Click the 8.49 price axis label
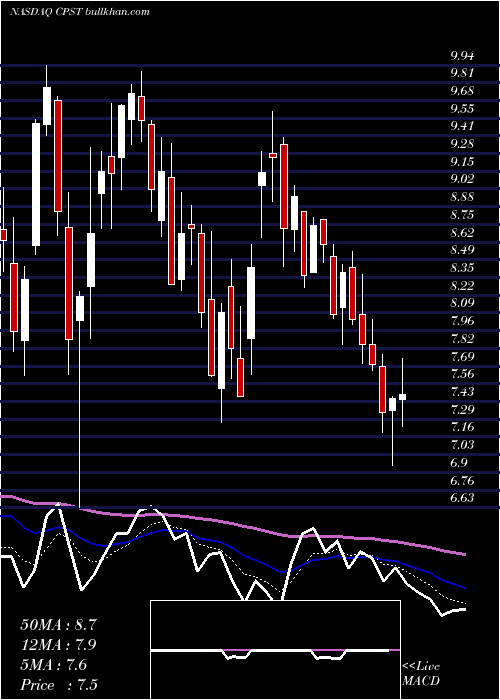 coord(462,250)
